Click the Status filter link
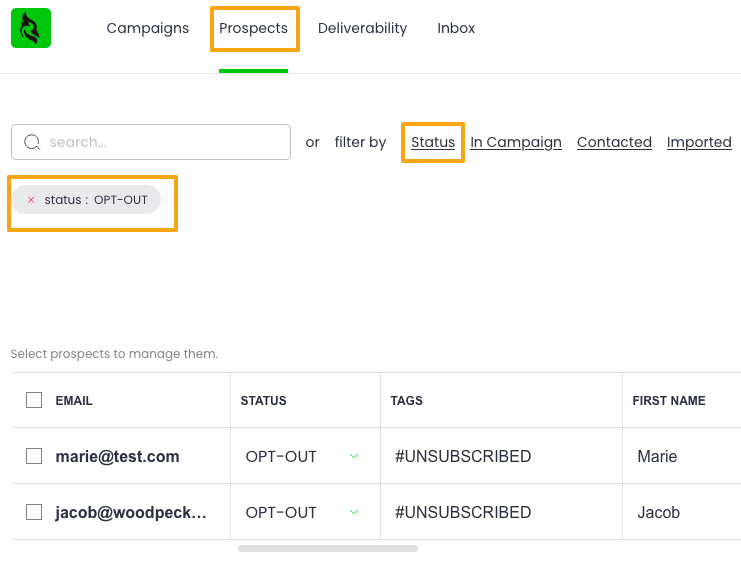The height and width of the screenshot is (570, 741). click(433, 142)
